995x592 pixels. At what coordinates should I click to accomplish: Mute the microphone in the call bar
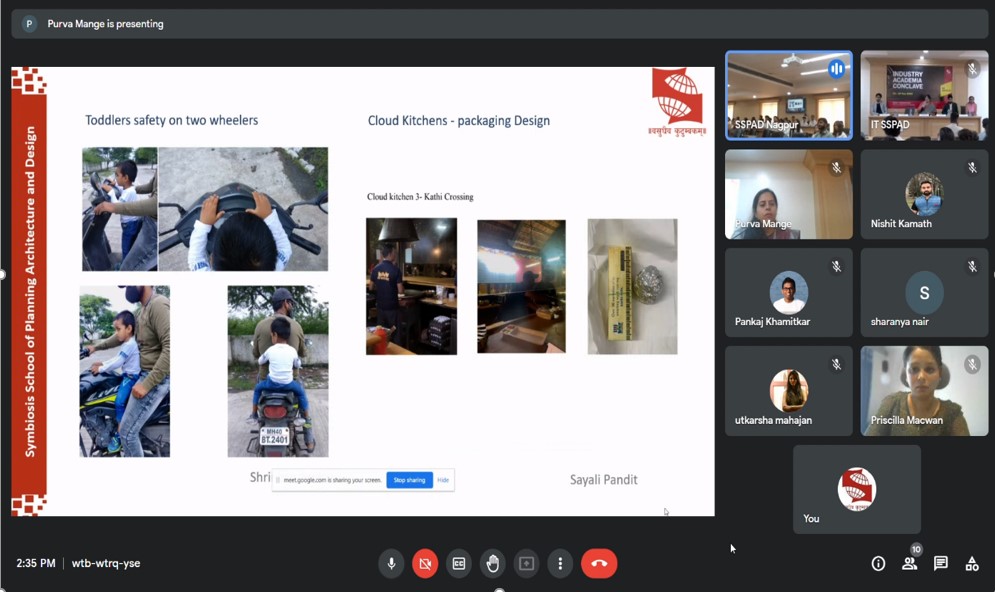point(391,564)
